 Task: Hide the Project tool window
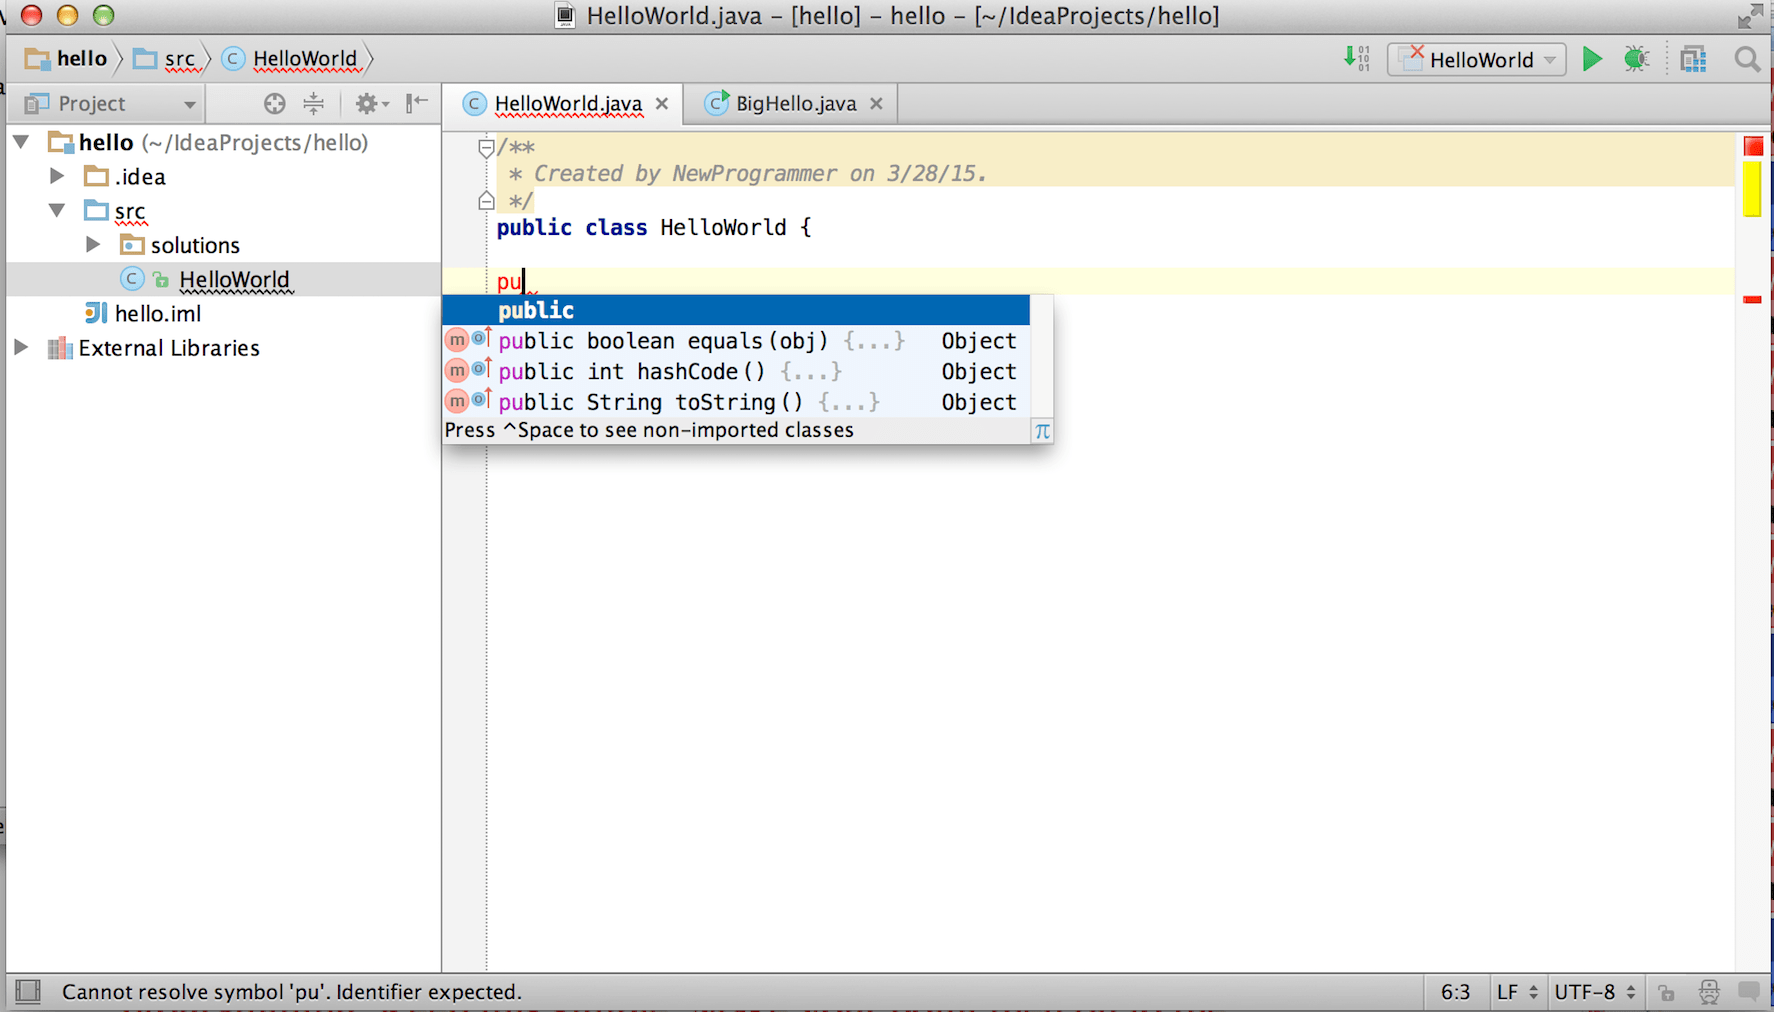tap(417, 102)
